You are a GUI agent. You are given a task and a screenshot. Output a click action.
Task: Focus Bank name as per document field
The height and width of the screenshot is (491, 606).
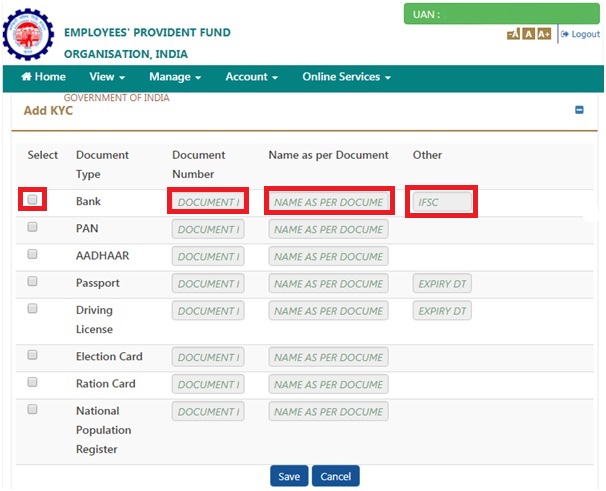(329, 202)
